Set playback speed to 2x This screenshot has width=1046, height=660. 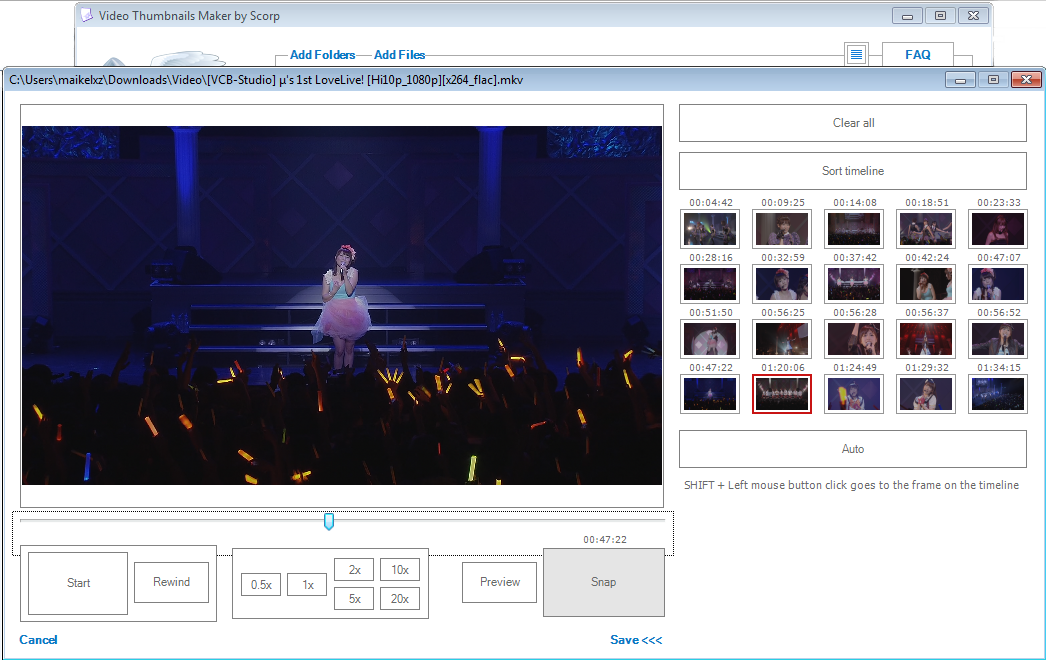[354, 570]
